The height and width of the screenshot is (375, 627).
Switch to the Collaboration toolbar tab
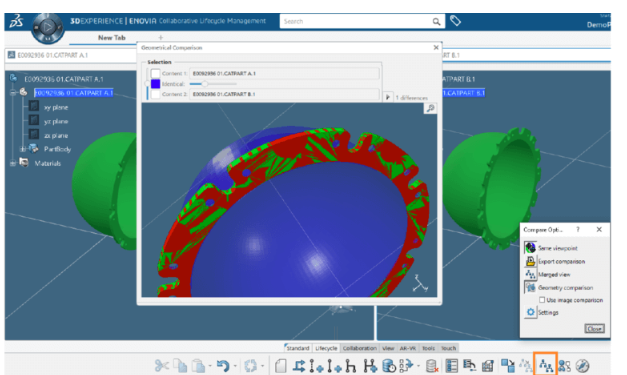click(359, 348)
